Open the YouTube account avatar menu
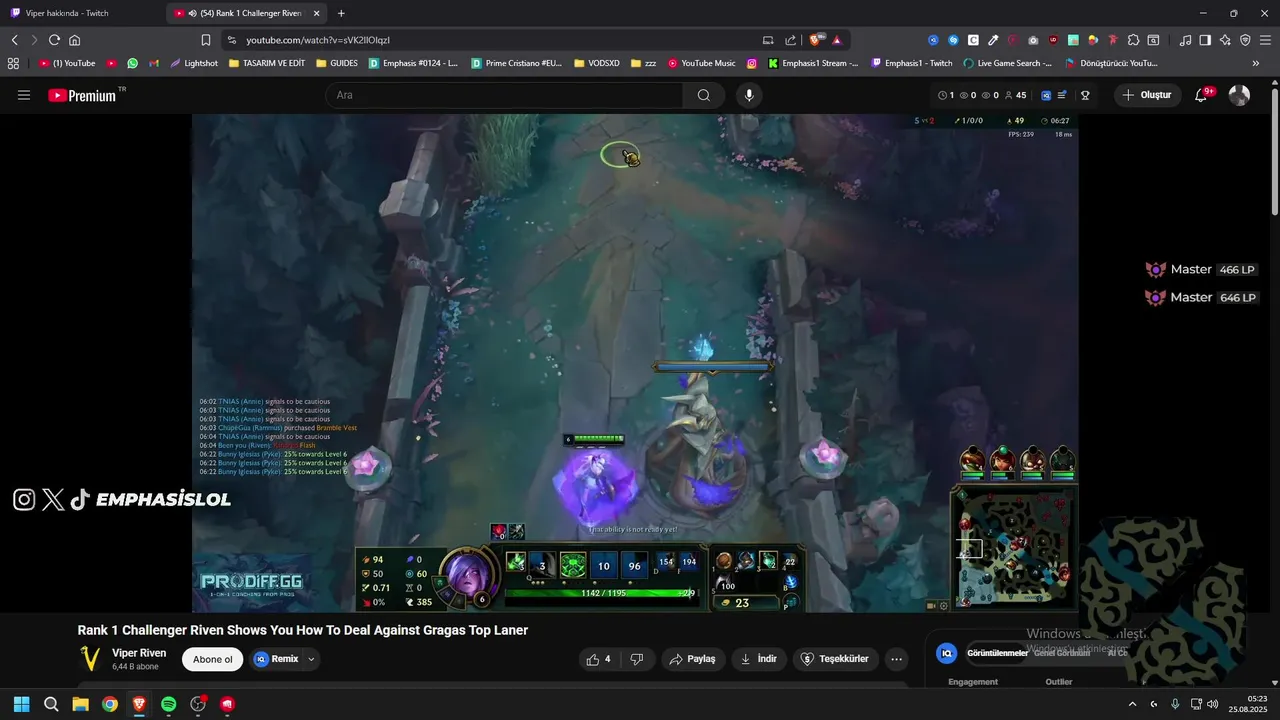Screen dimensions: 1280x720 [1239, 95]
